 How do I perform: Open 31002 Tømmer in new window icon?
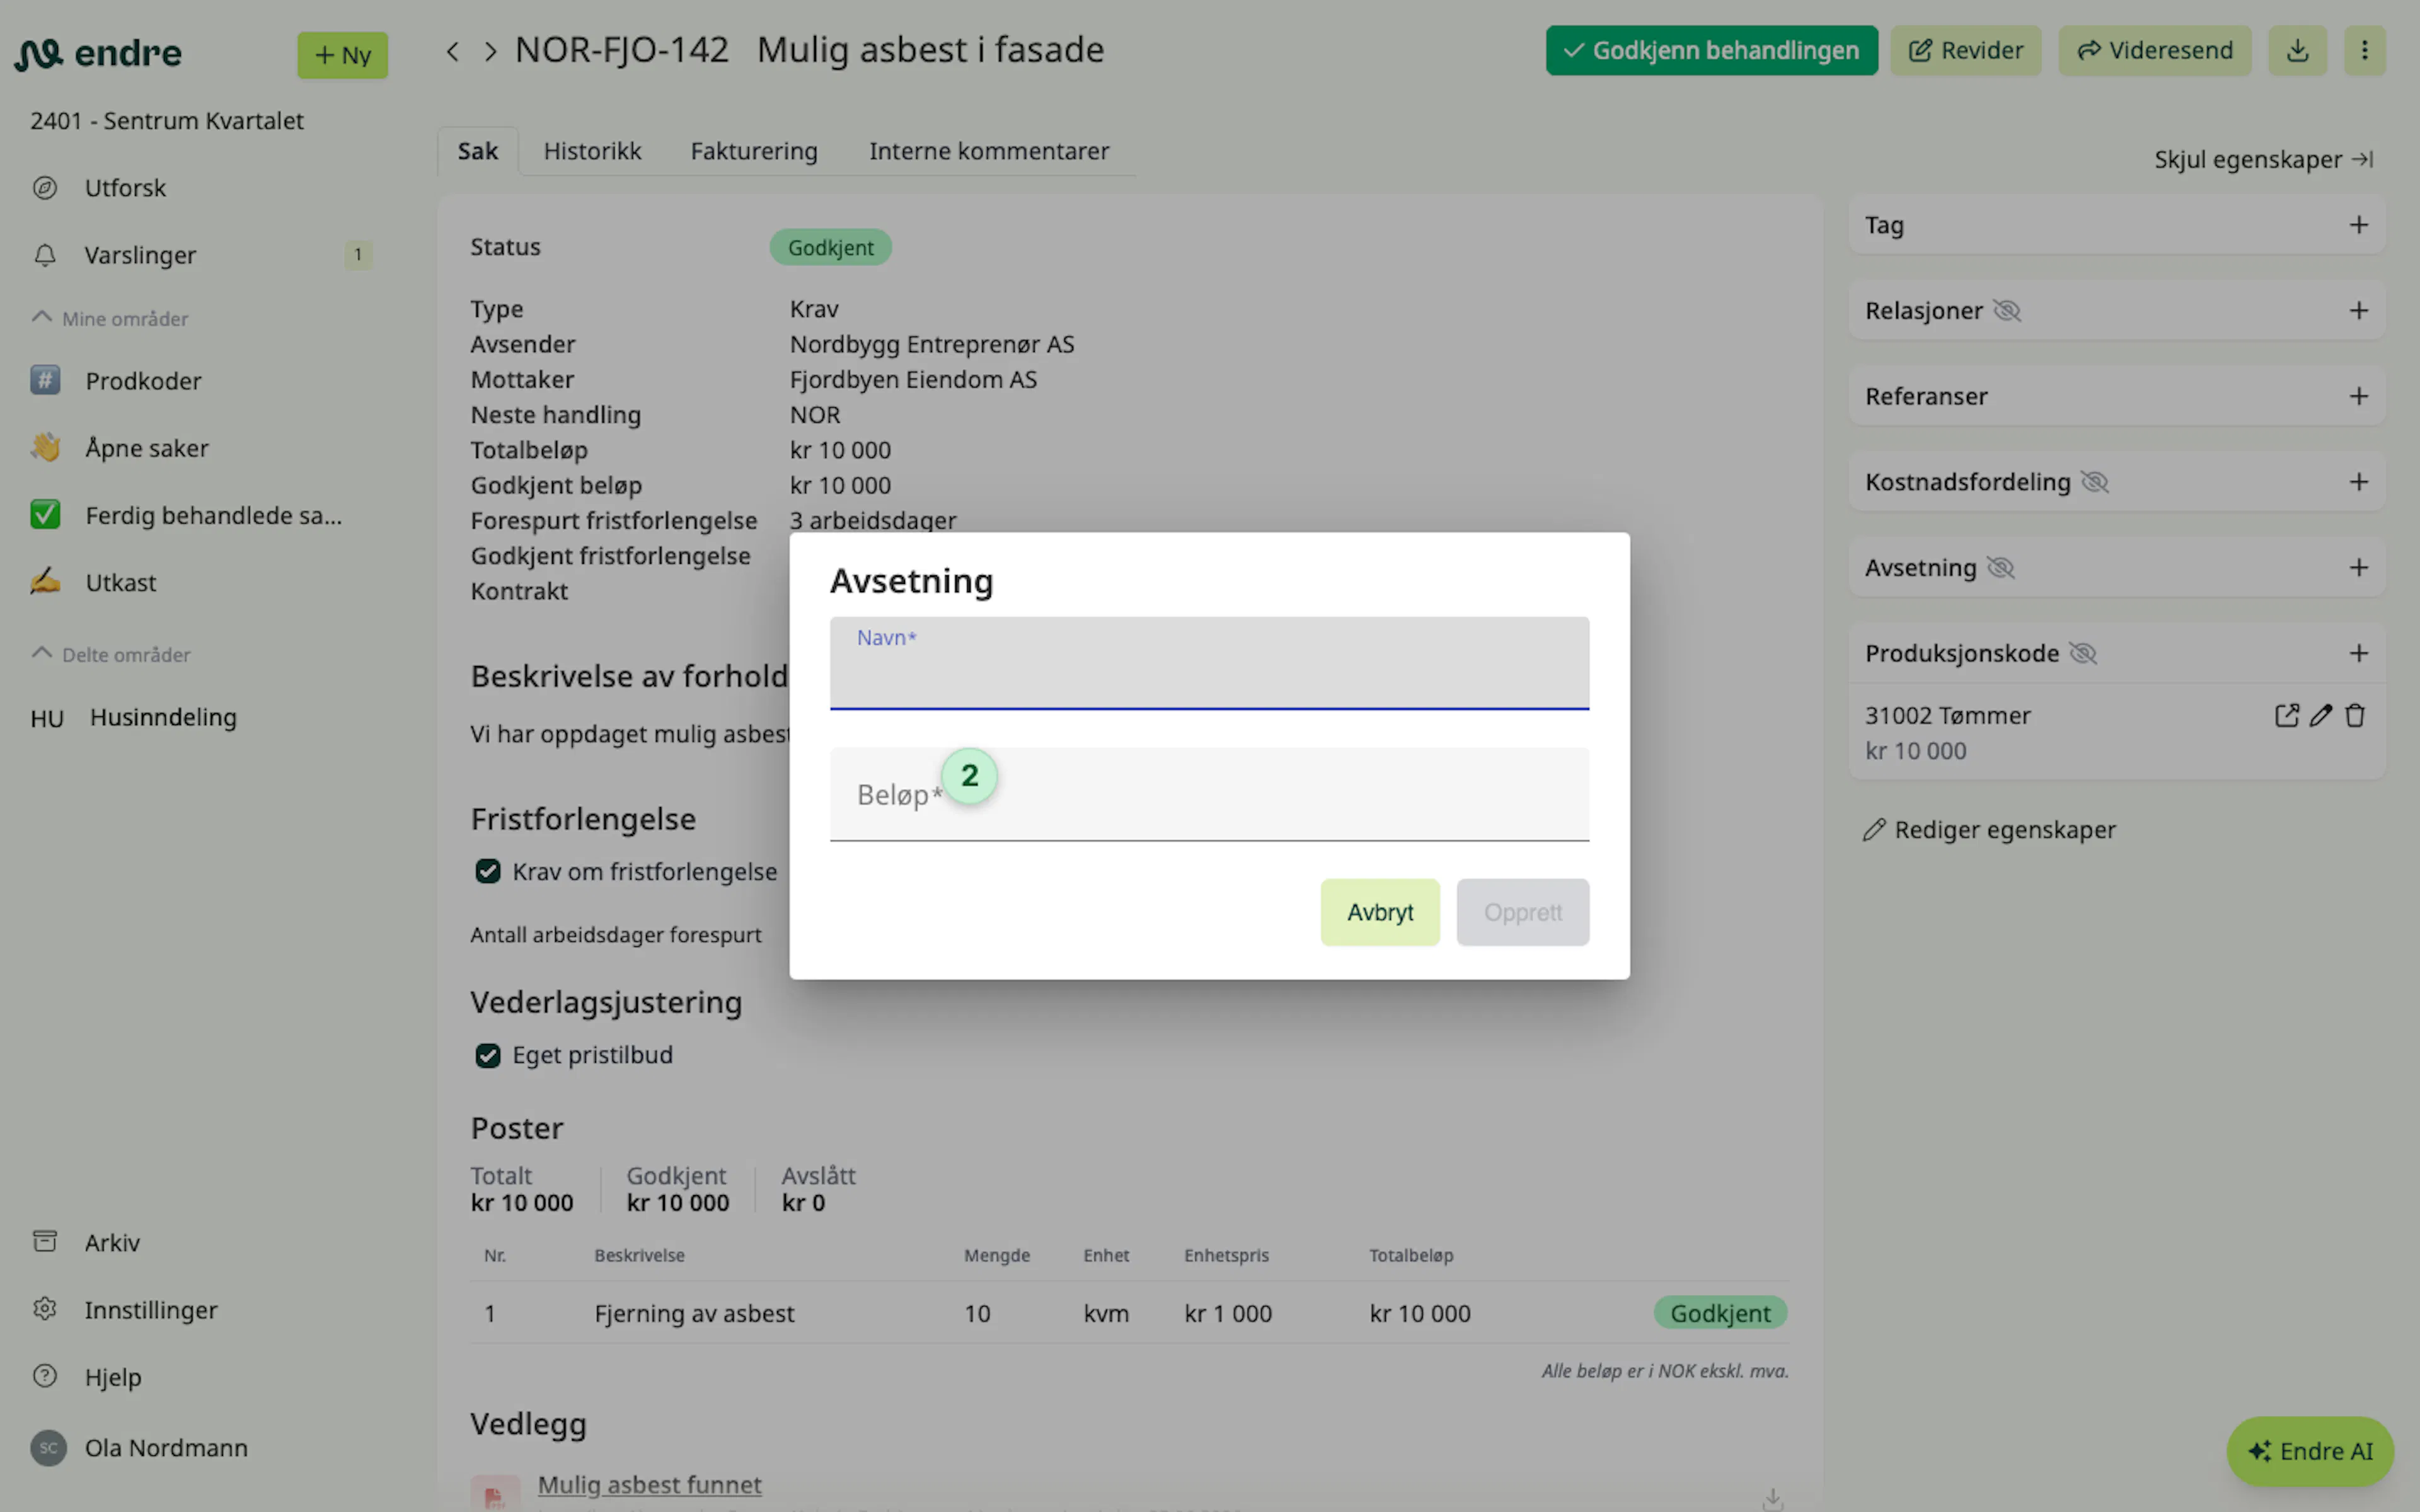click(2286, 716)
